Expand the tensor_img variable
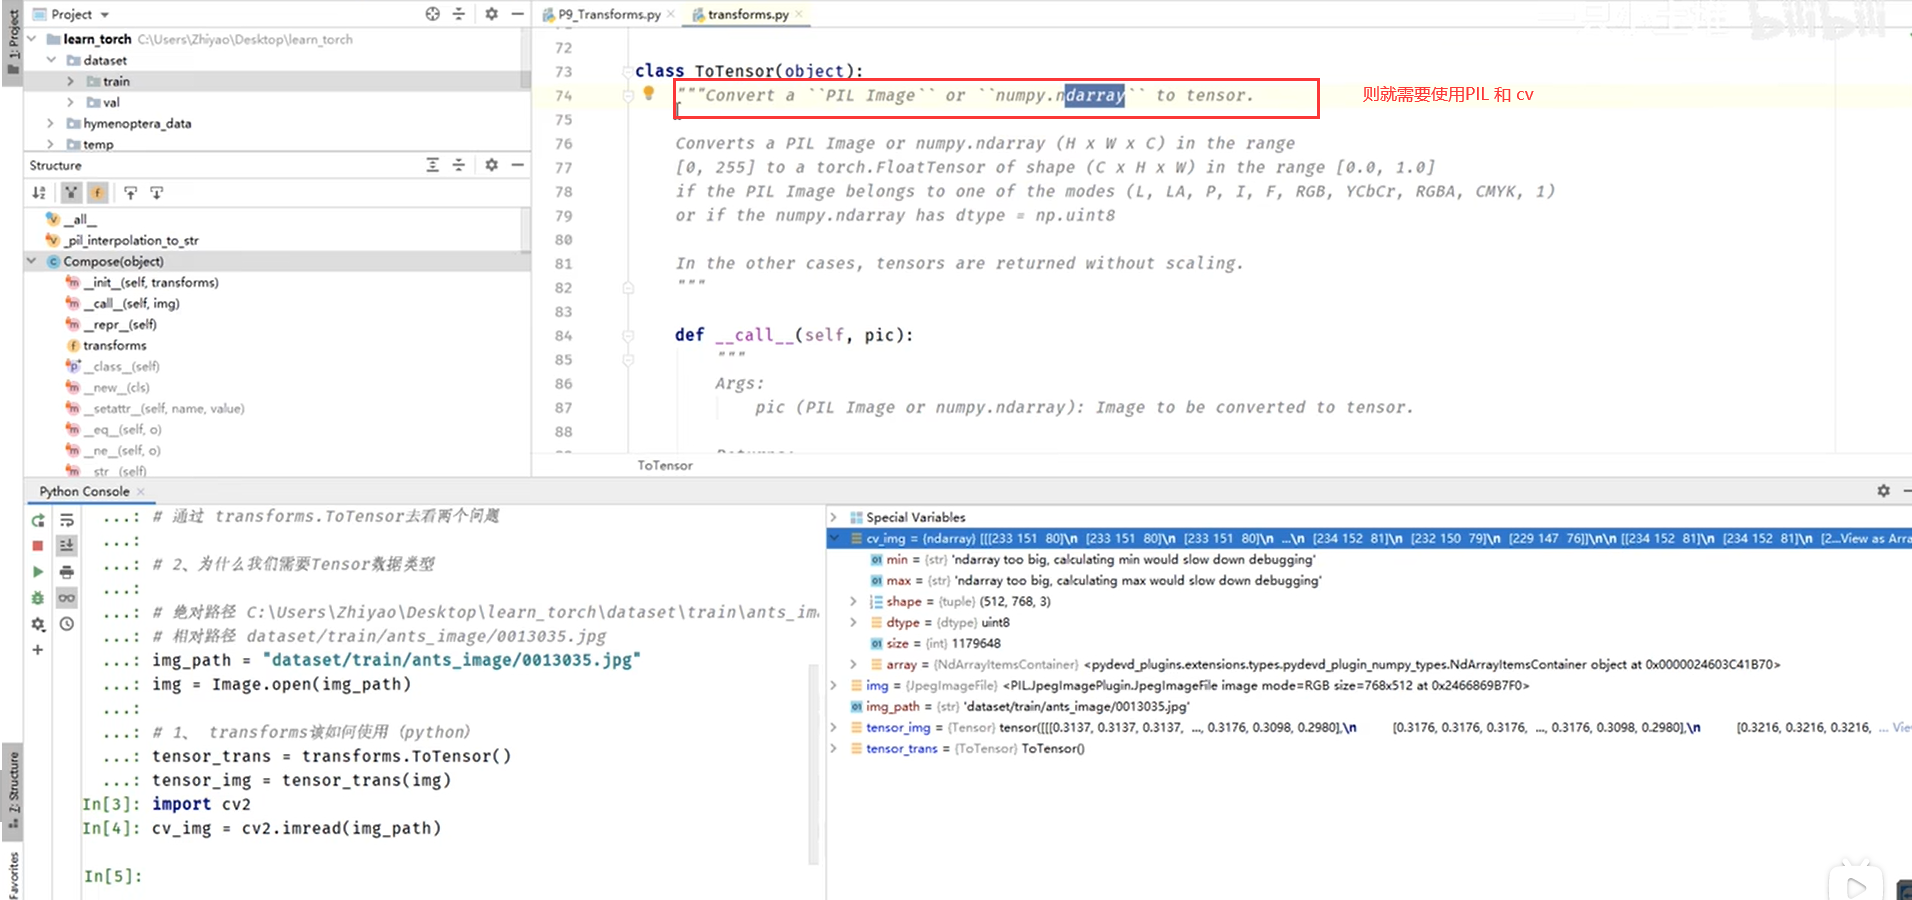Image resolution: width=1912 pixels, height=900 pixels. click(833, 727)
